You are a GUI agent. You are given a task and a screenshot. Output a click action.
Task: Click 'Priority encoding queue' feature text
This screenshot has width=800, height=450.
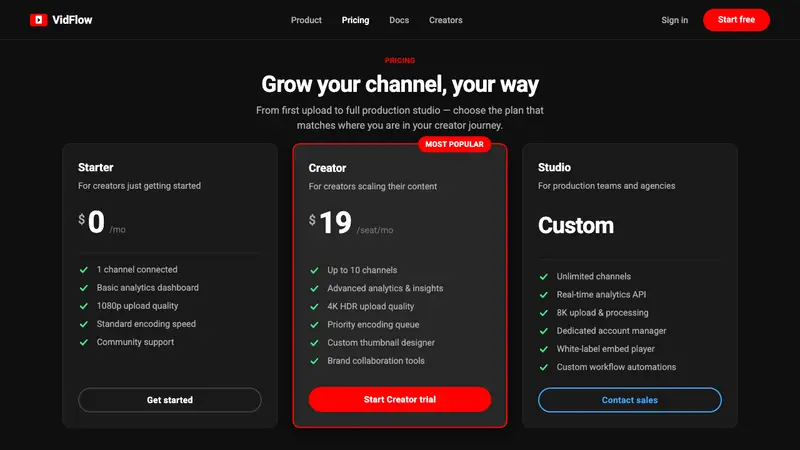pos(373,324)
